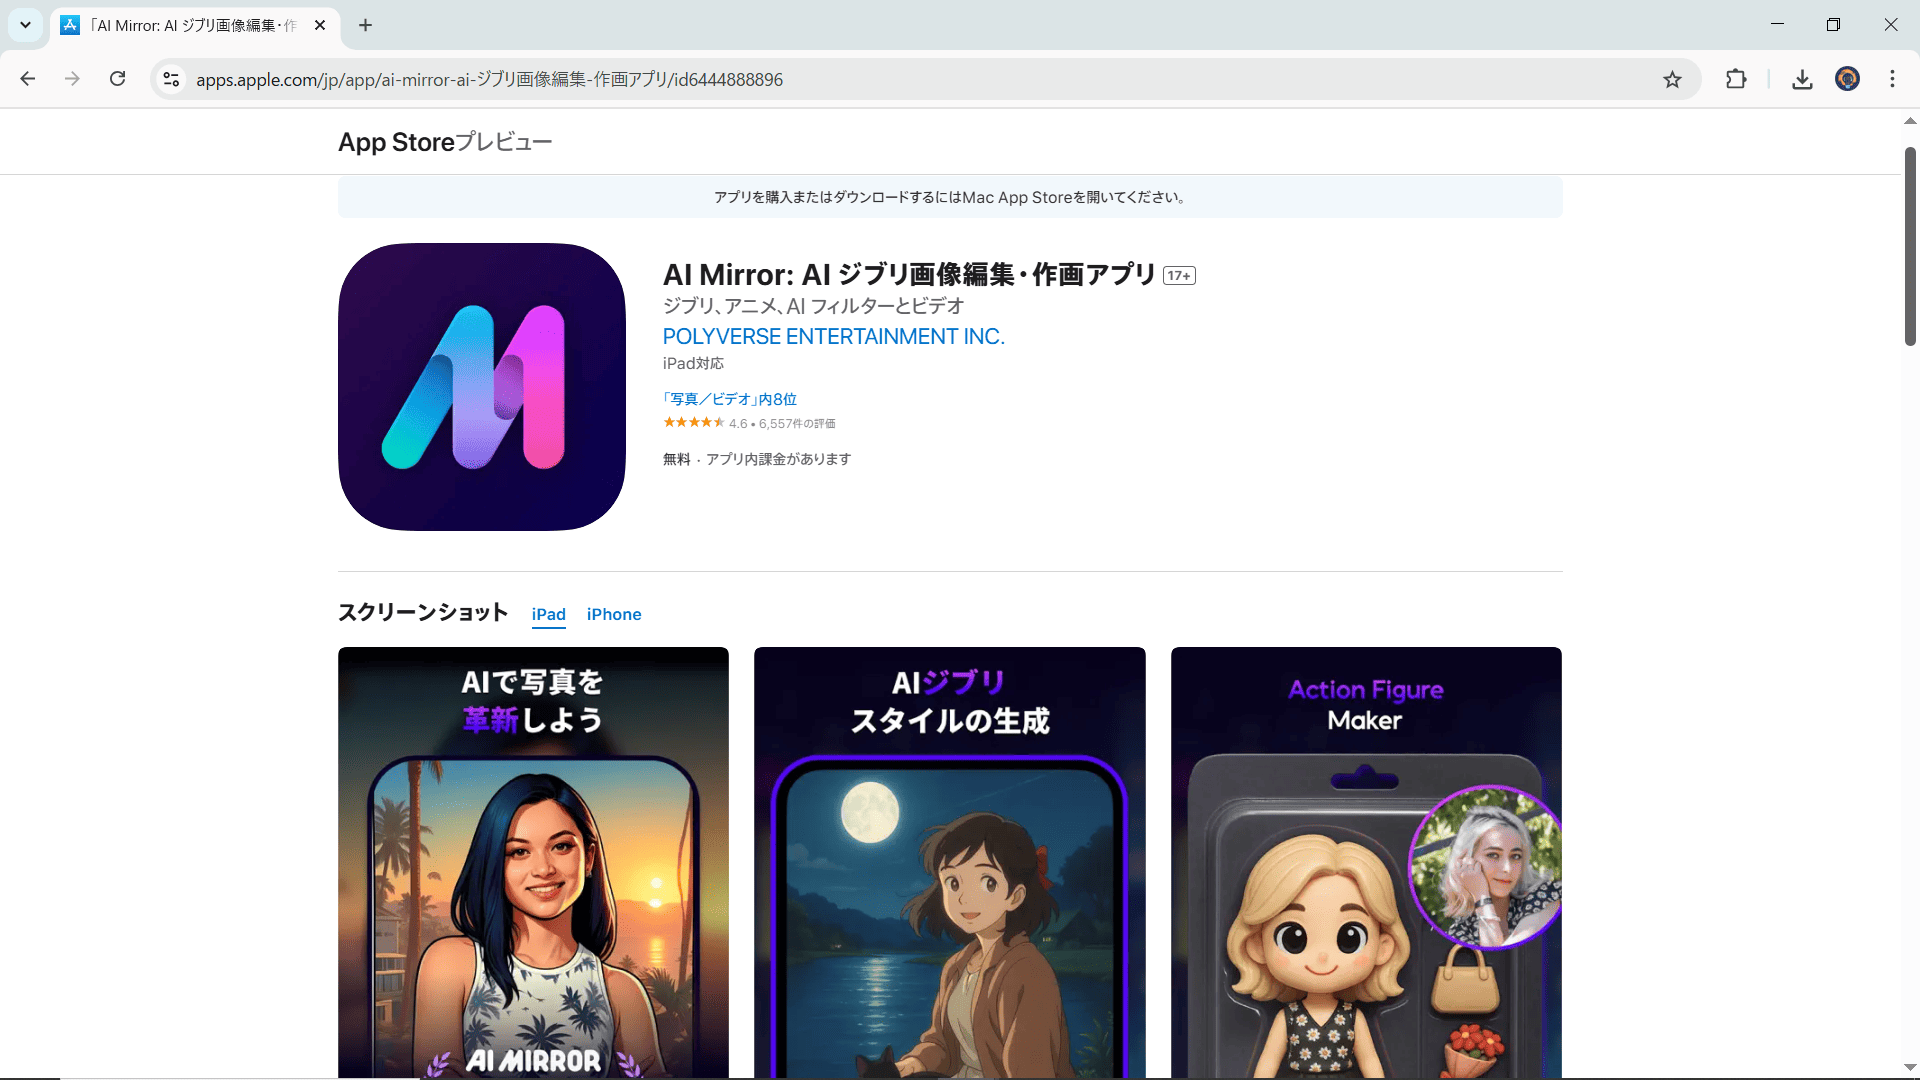The height and width of the screenshot is (1080, 1920).
Task: Click the iPad対応 label
Action: 693,363
